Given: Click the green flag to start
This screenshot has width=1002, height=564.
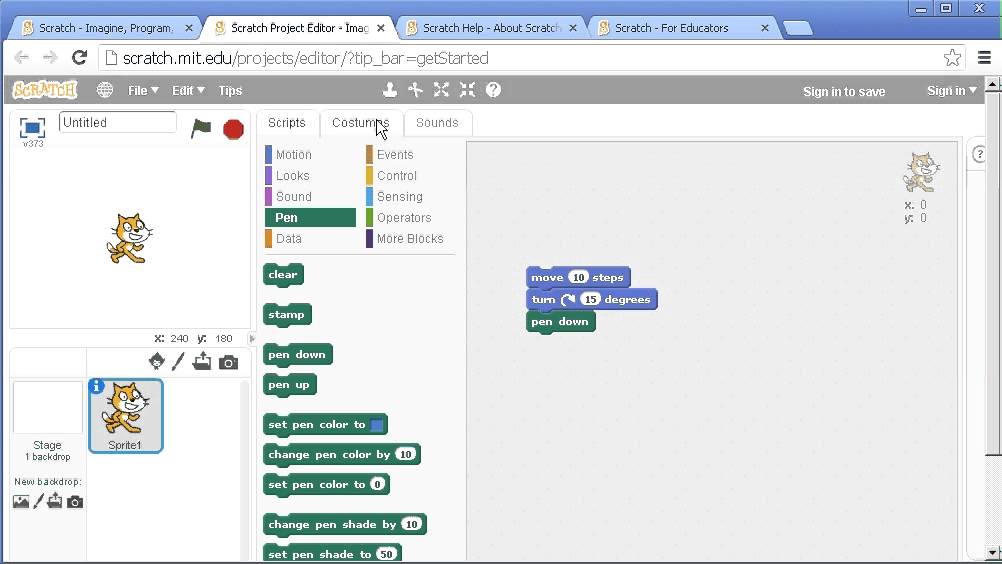Looking at the screenshot, I should [x=201, y=128].
